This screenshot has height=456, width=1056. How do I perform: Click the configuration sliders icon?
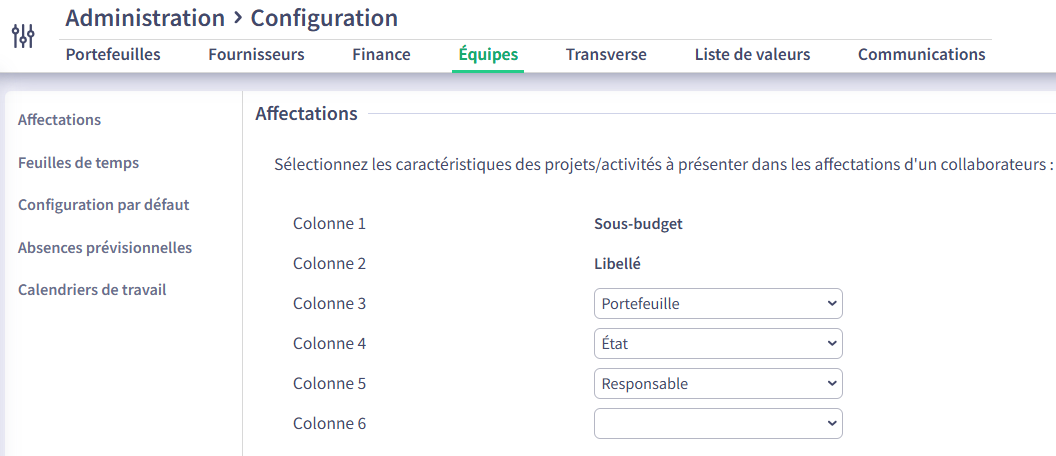click(23, 37)
